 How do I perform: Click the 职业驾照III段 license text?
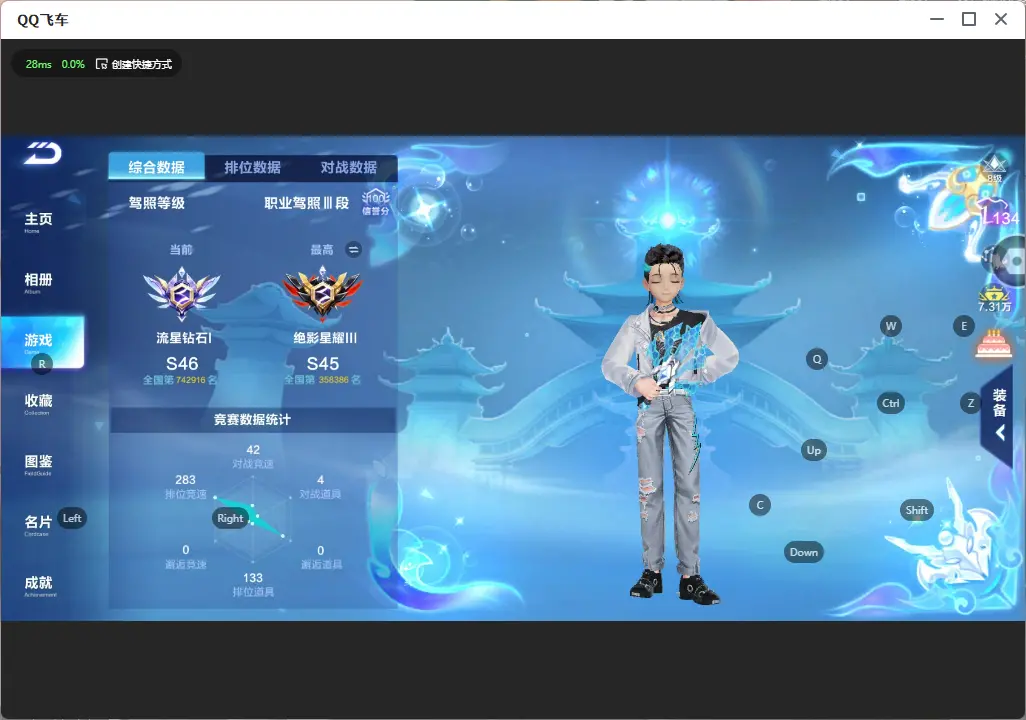(306, 203)
